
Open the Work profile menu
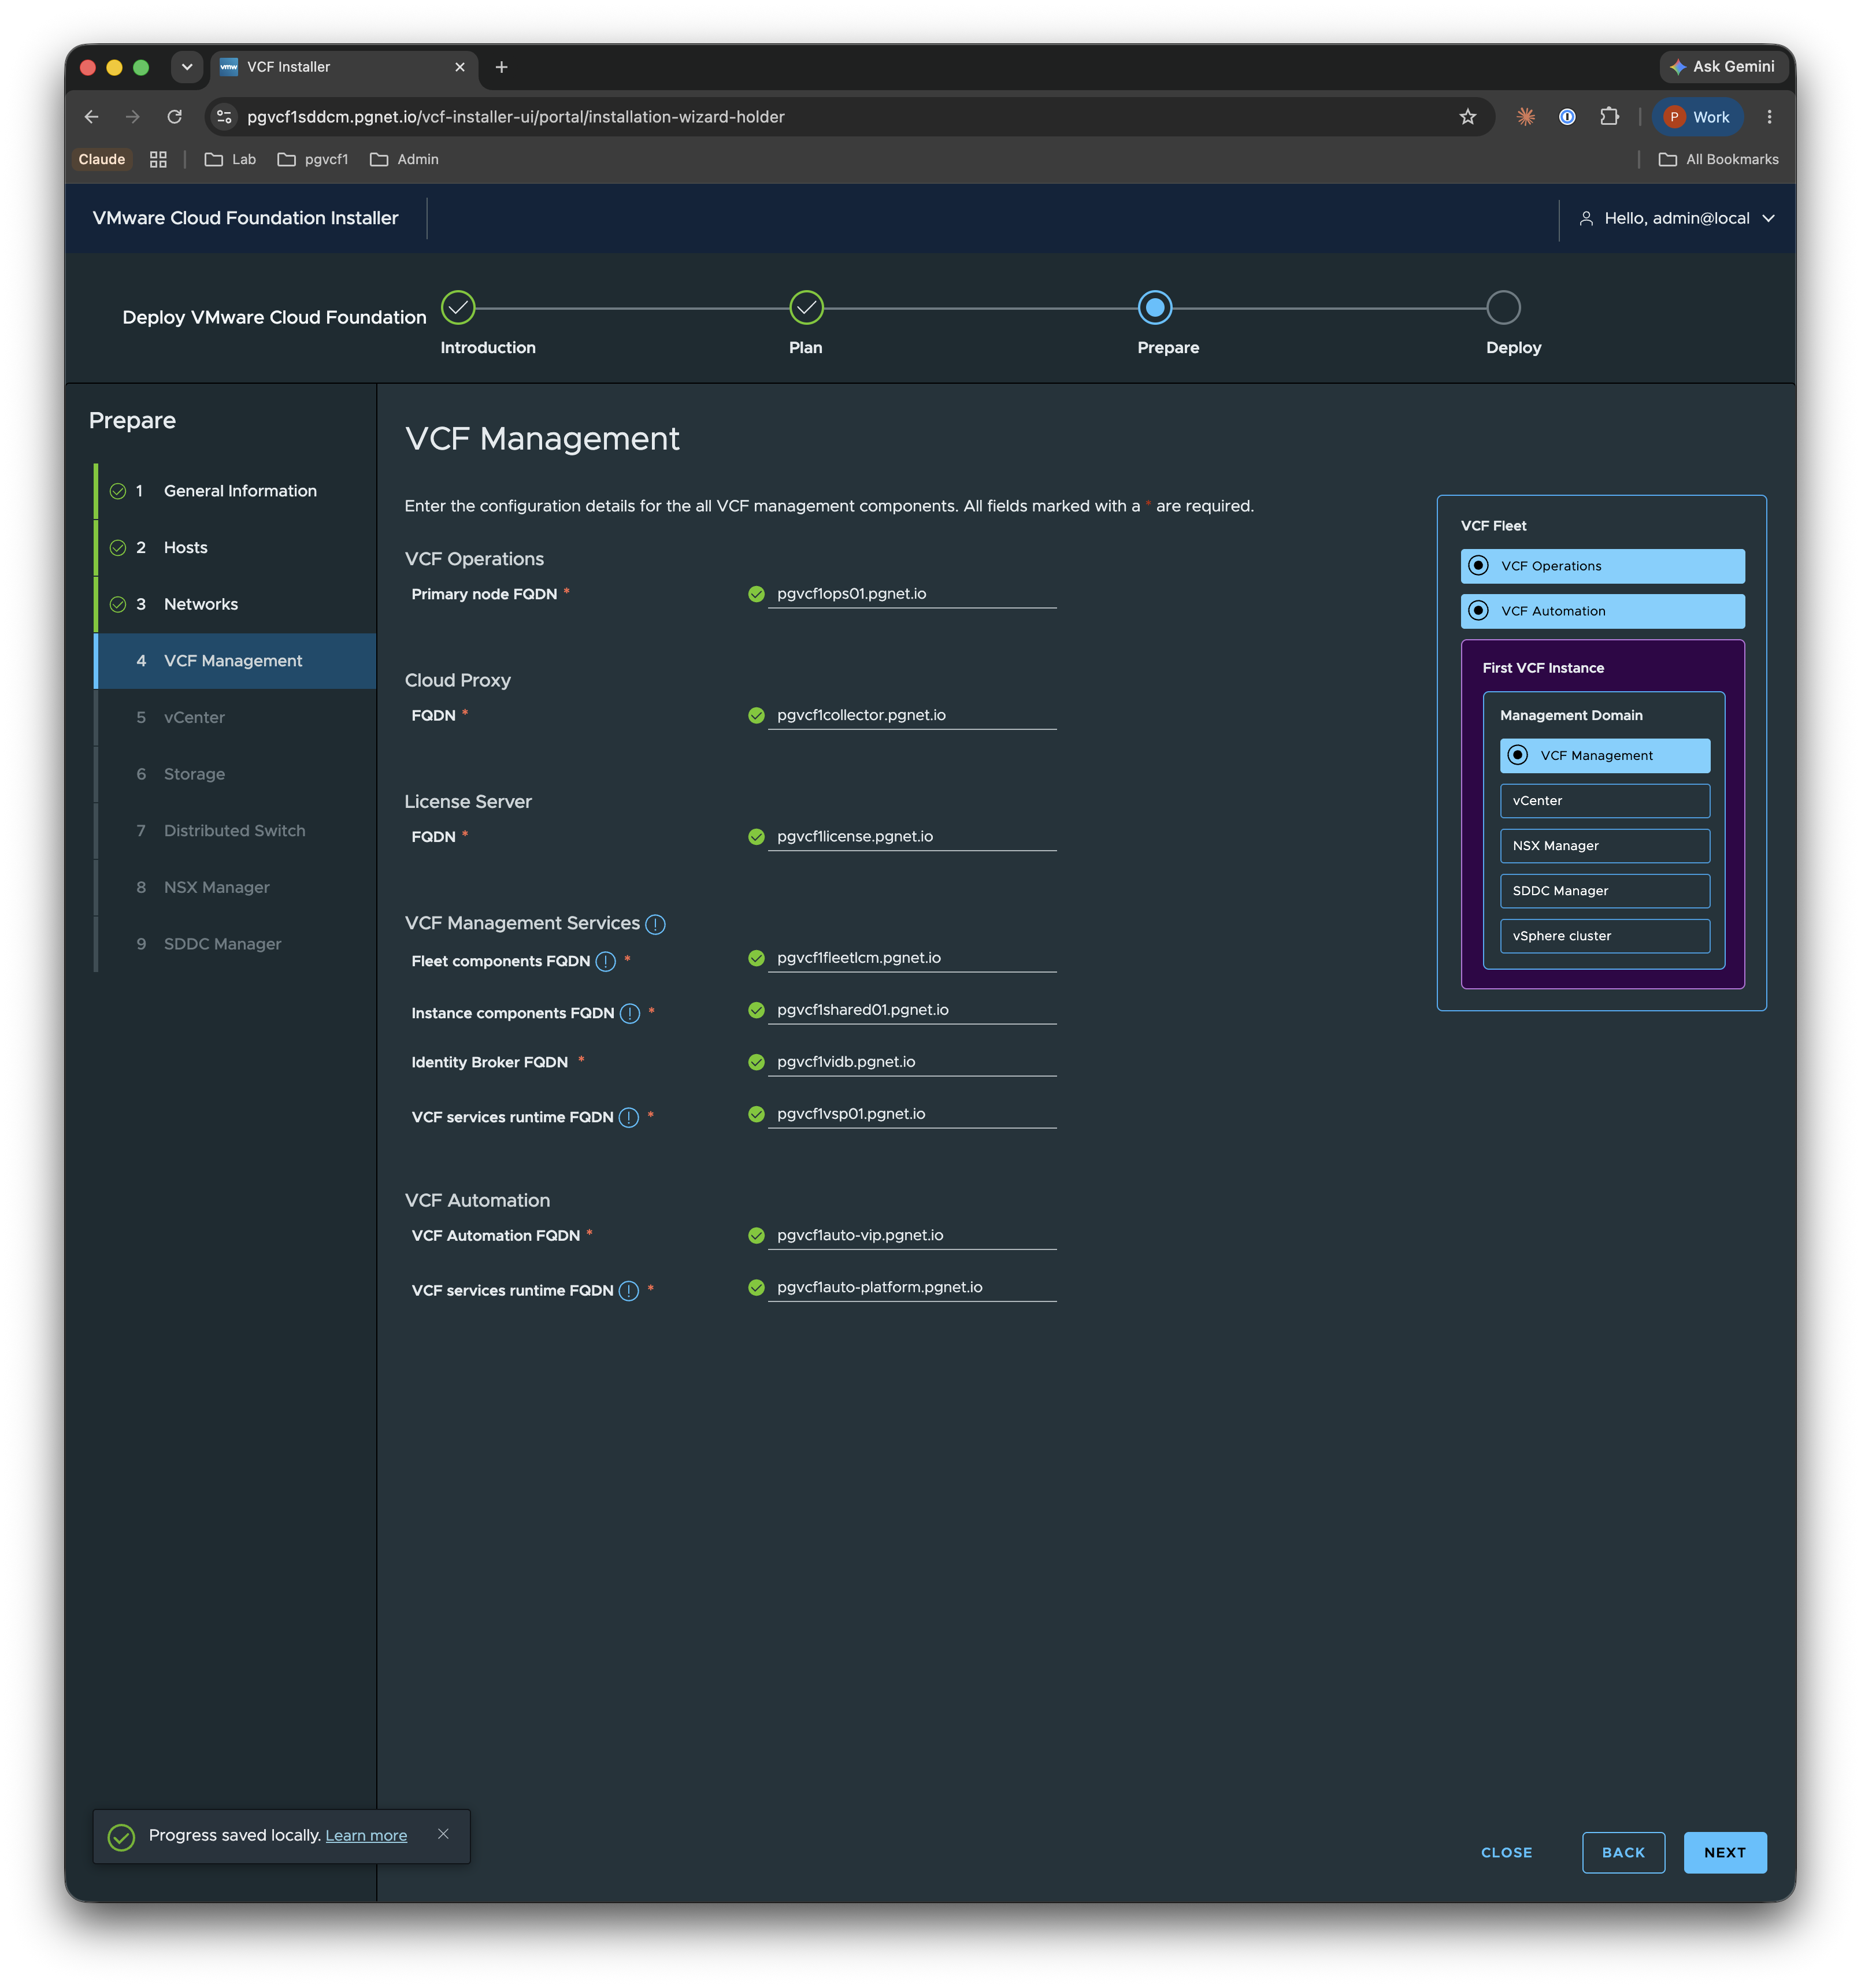(x=1697, y=117)
